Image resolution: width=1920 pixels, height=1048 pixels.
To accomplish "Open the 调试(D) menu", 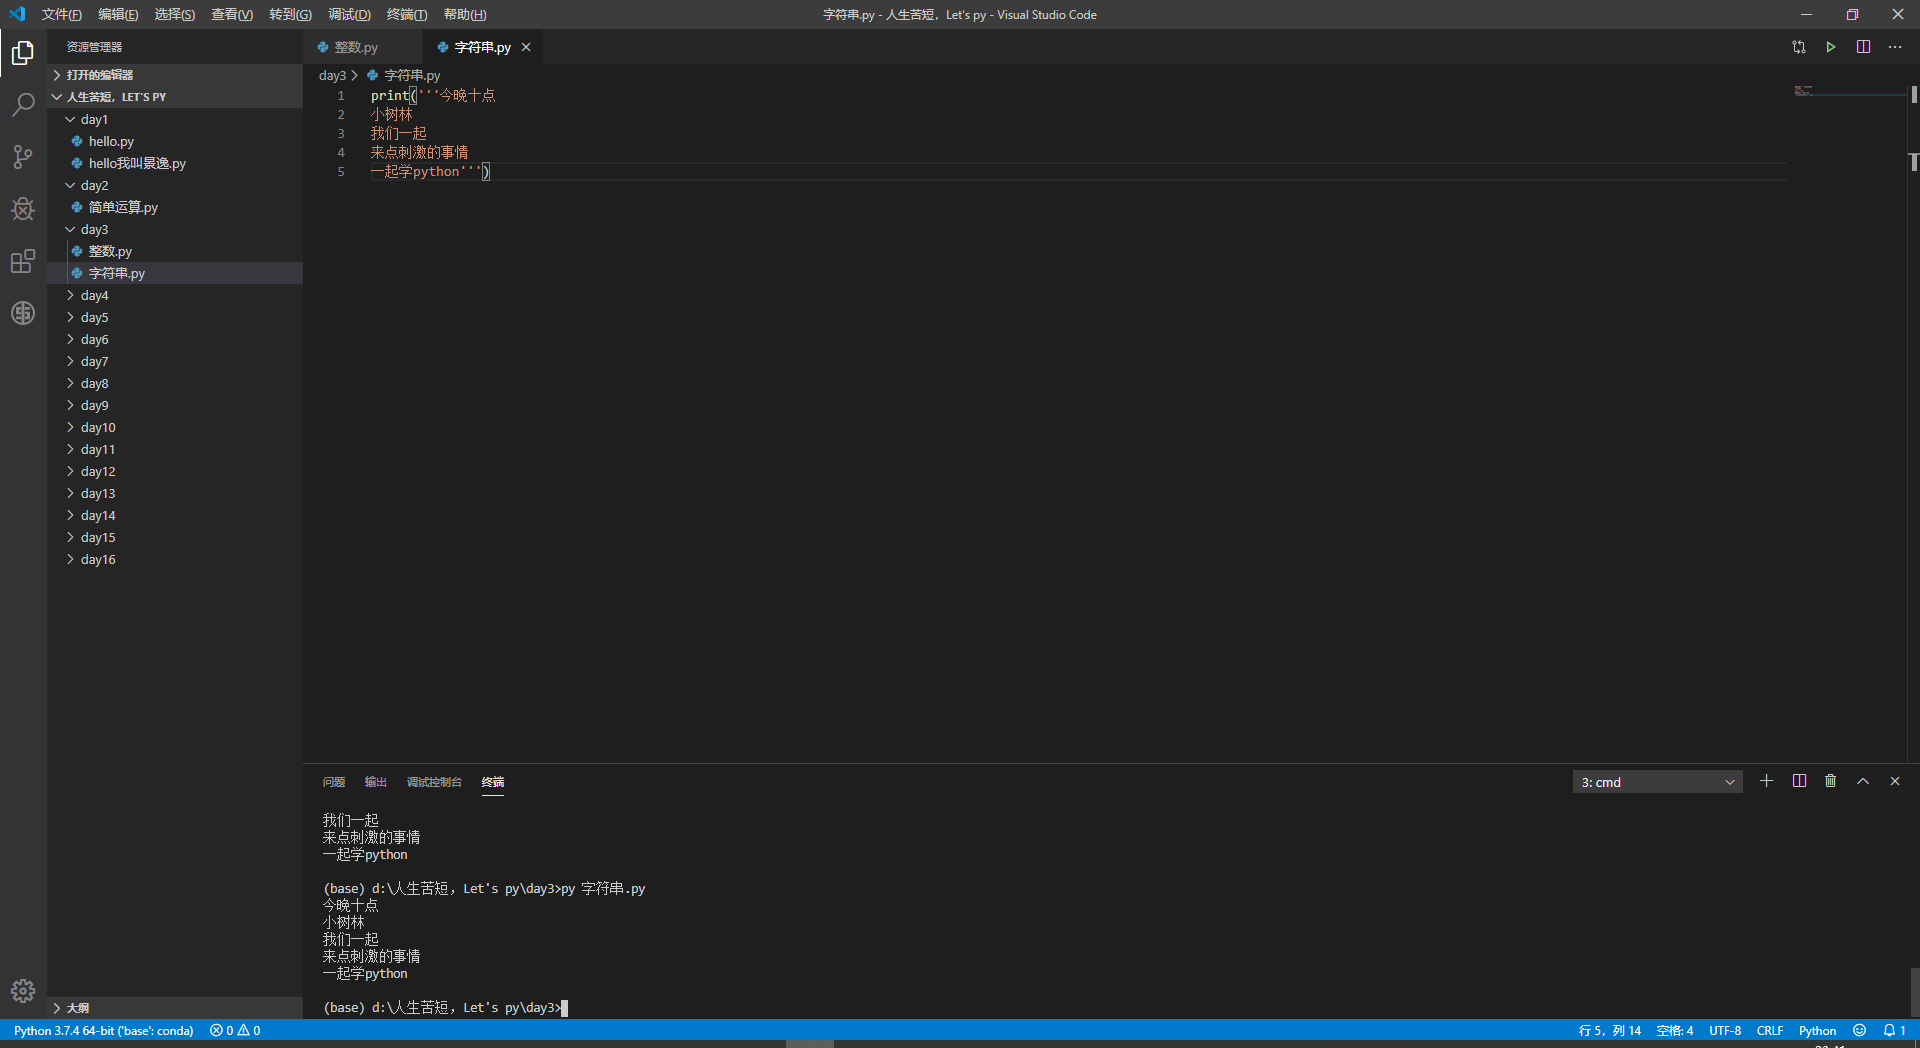I will tap(349, 14).
